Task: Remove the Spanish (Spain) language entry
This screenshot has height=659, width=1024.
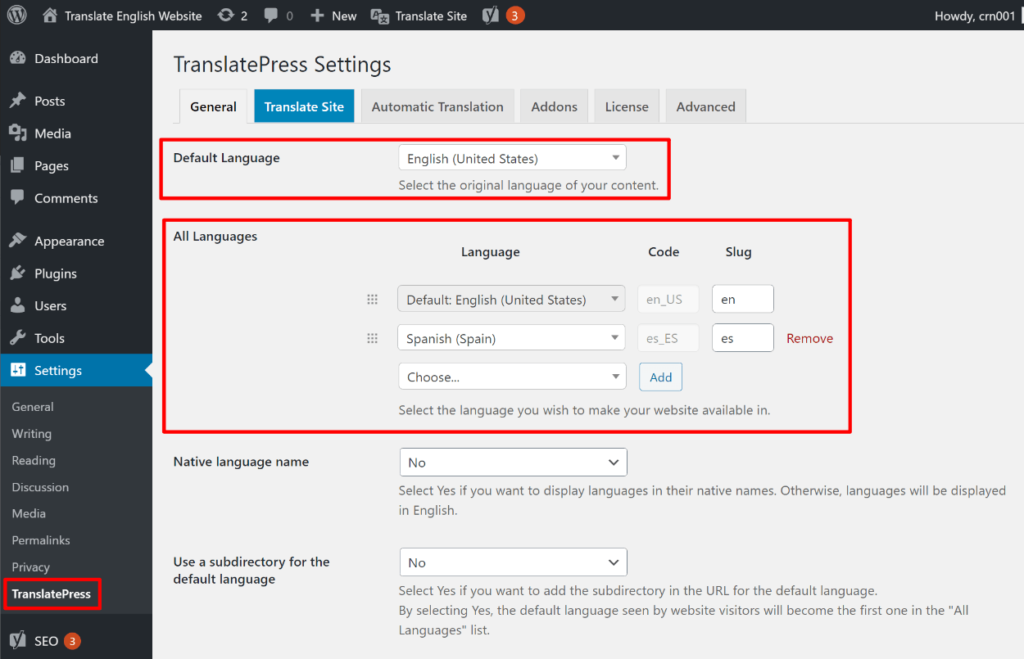Action: pos(809,338)
